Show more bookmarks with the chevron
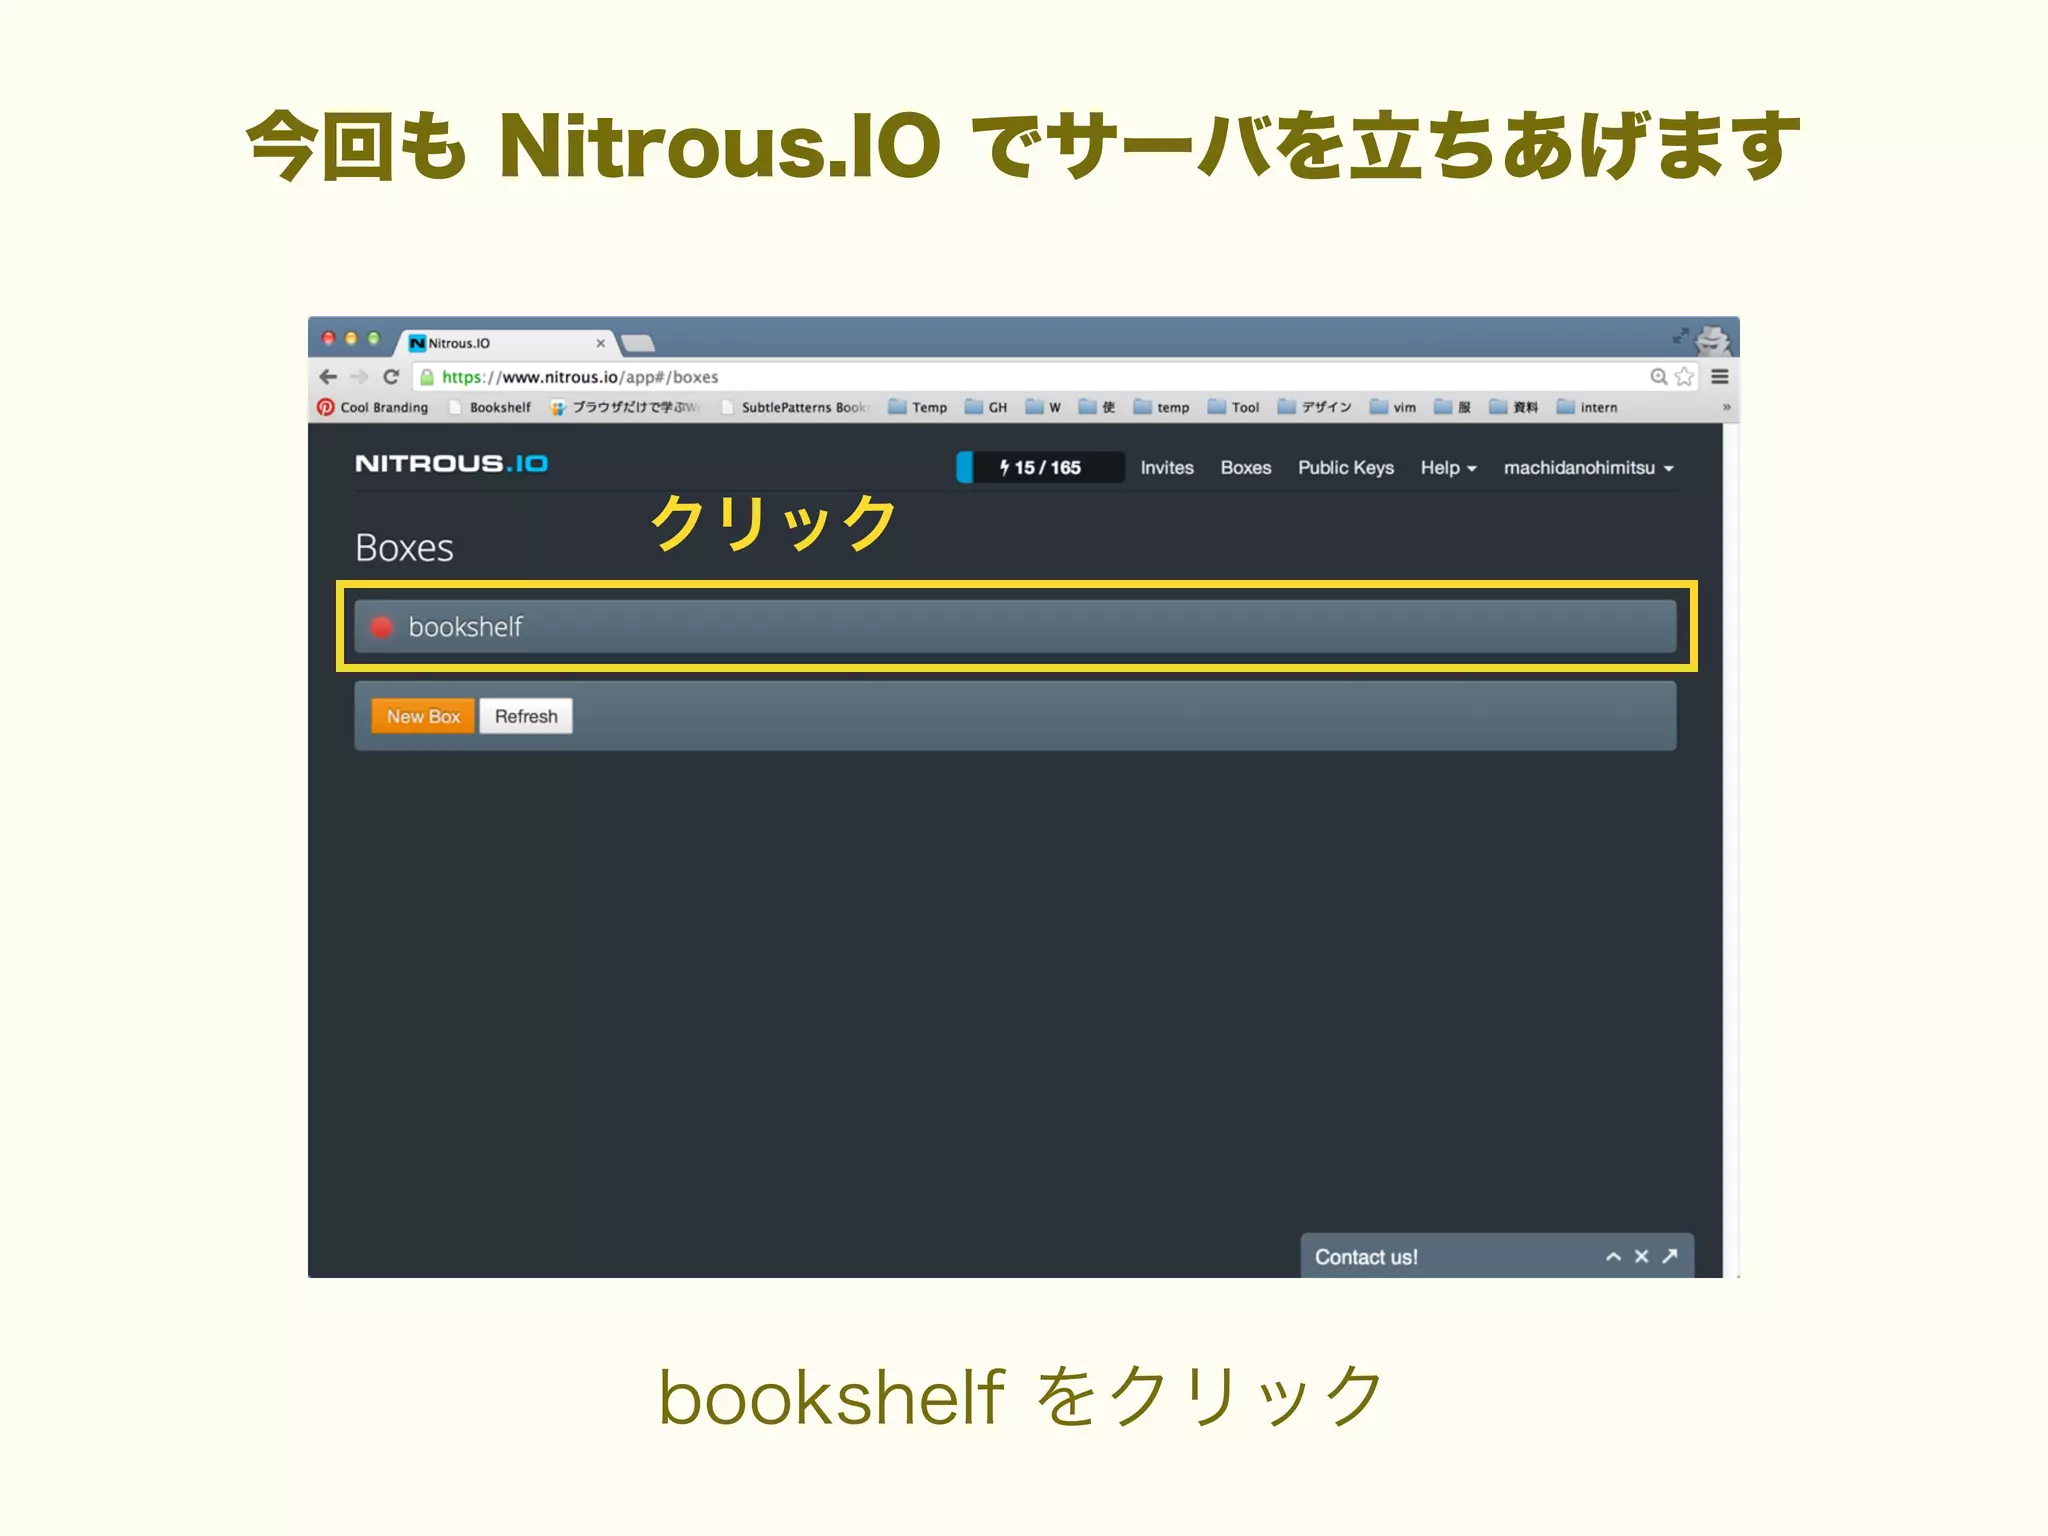The height and width of the screenshot is (1536, 2048). [1726, 407]
